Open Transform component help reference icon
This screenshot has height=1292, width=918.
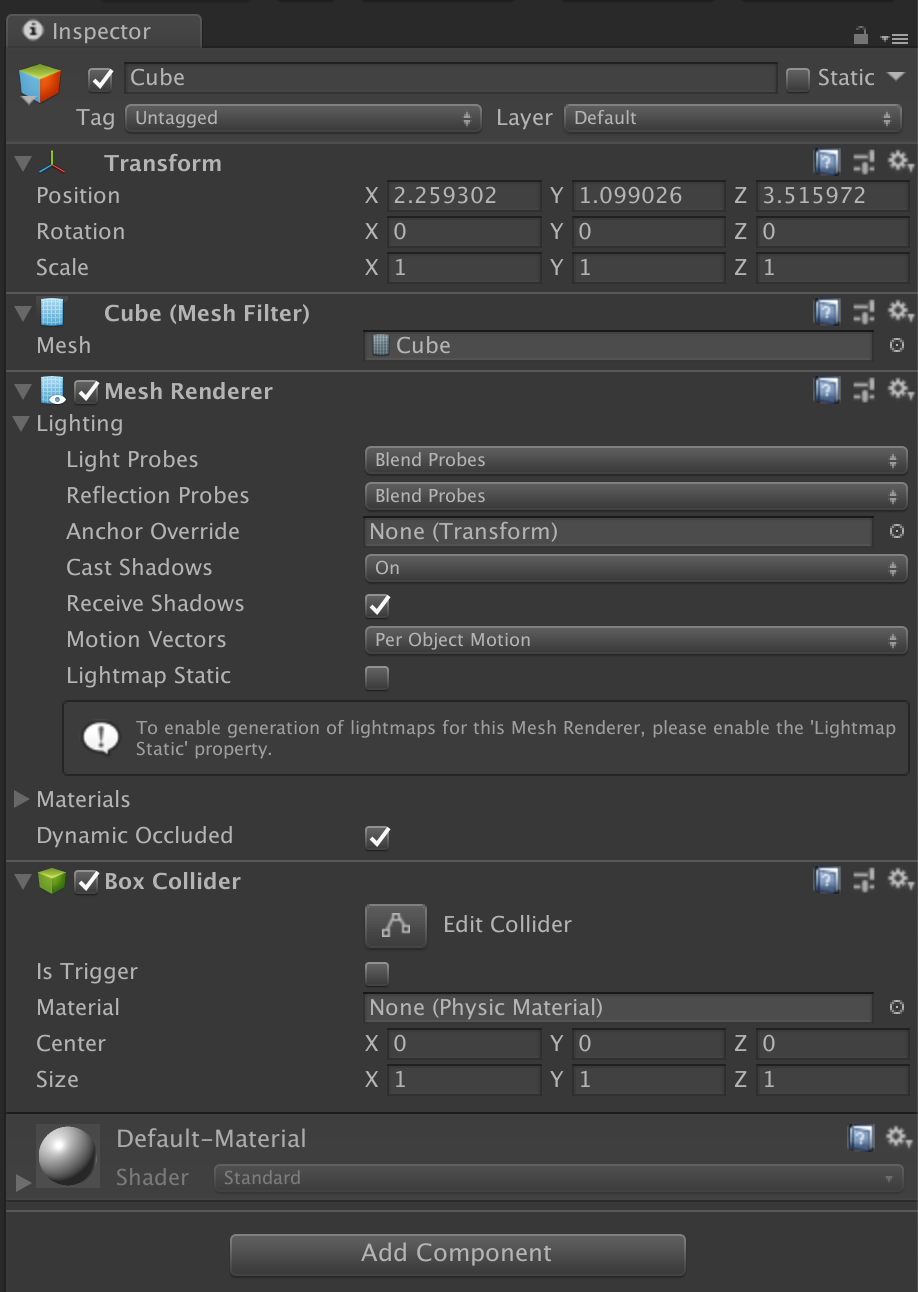[827, 162]
